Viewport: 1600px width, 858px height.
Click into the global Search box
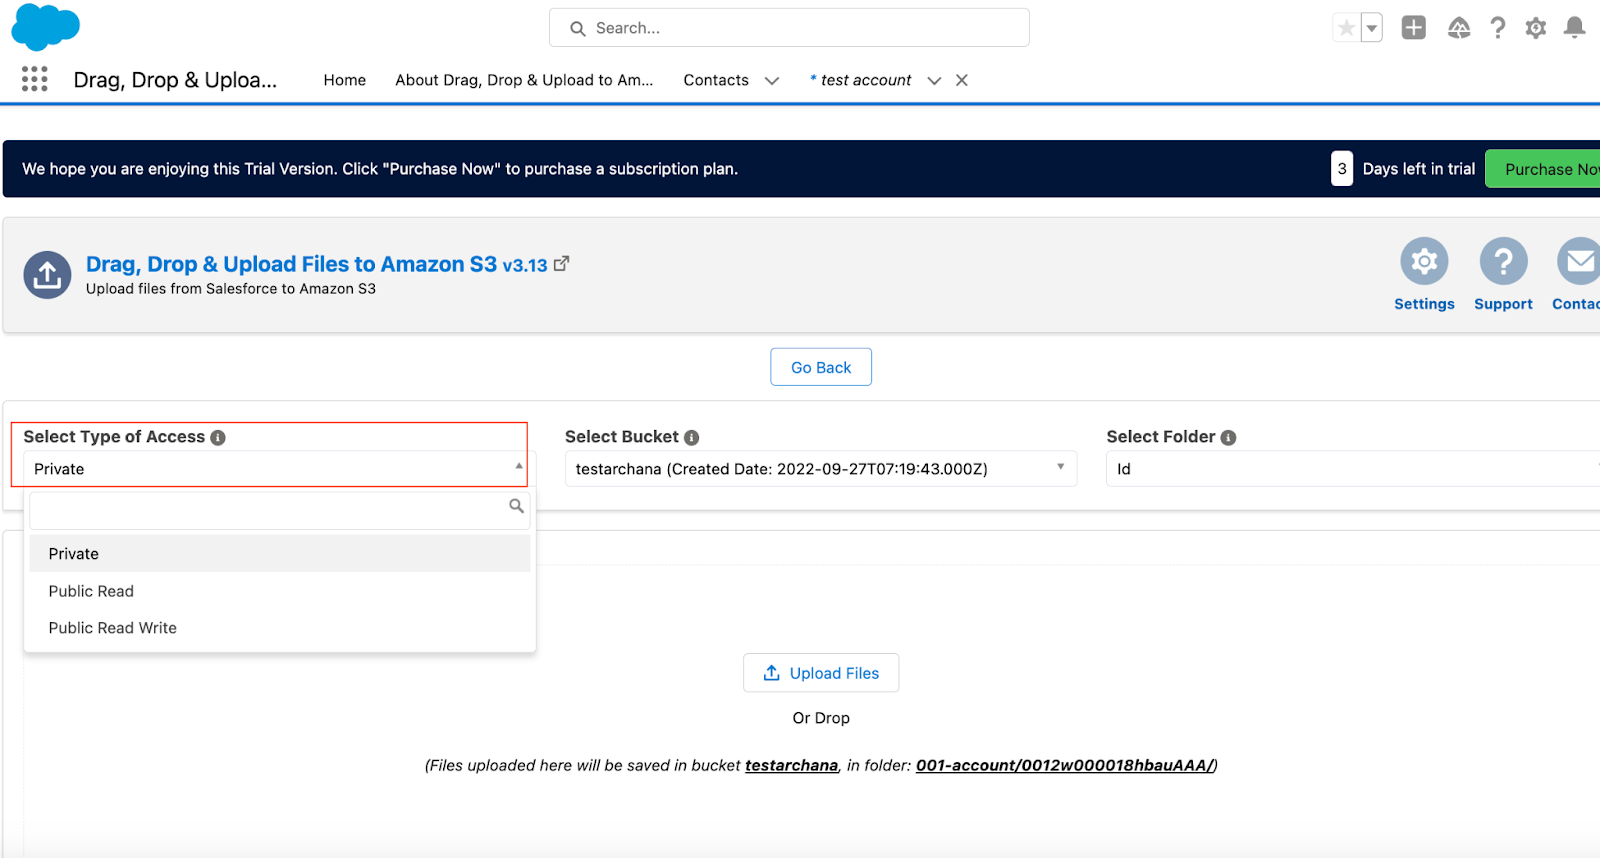coord(789,28)
